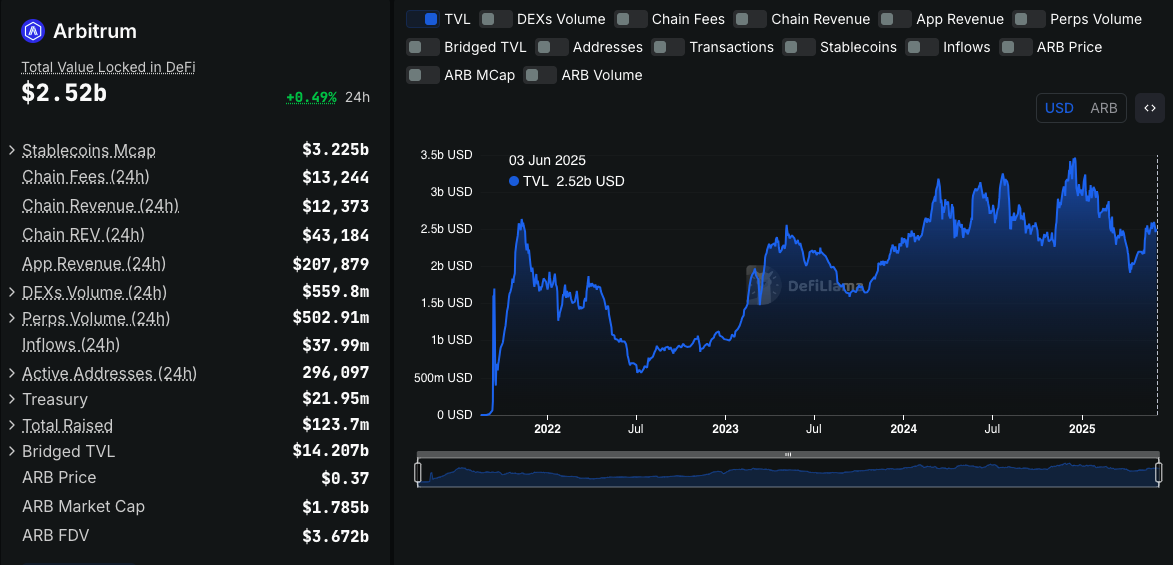Click the embed chart code icon

[1150, 108]
